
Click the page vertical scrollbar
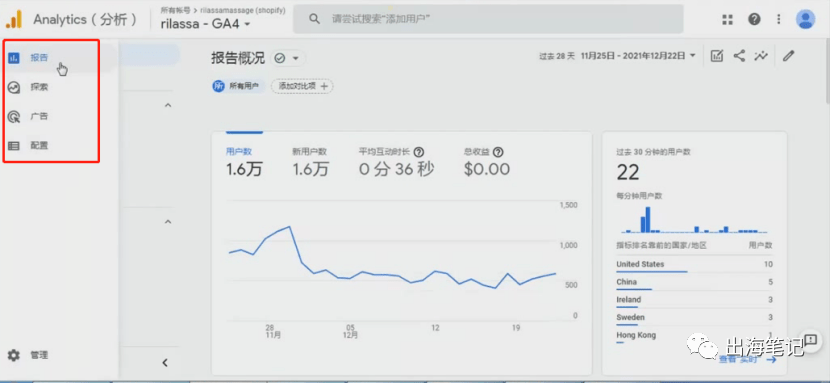click(827, 72)
